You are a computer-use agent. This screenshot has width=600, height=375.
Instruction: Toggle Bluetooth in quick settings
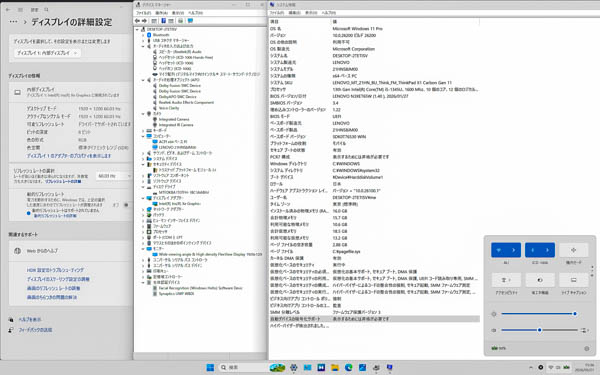pyautogui.click(x=533, y=250)
